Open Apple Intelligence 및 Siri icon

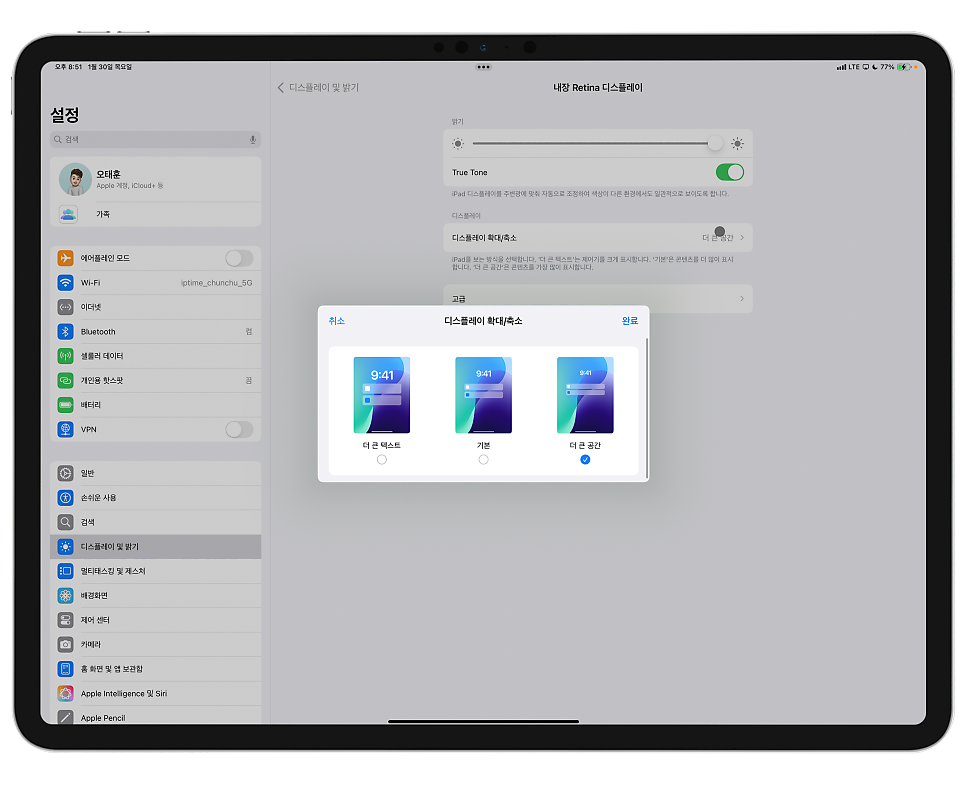pos(65,693)
